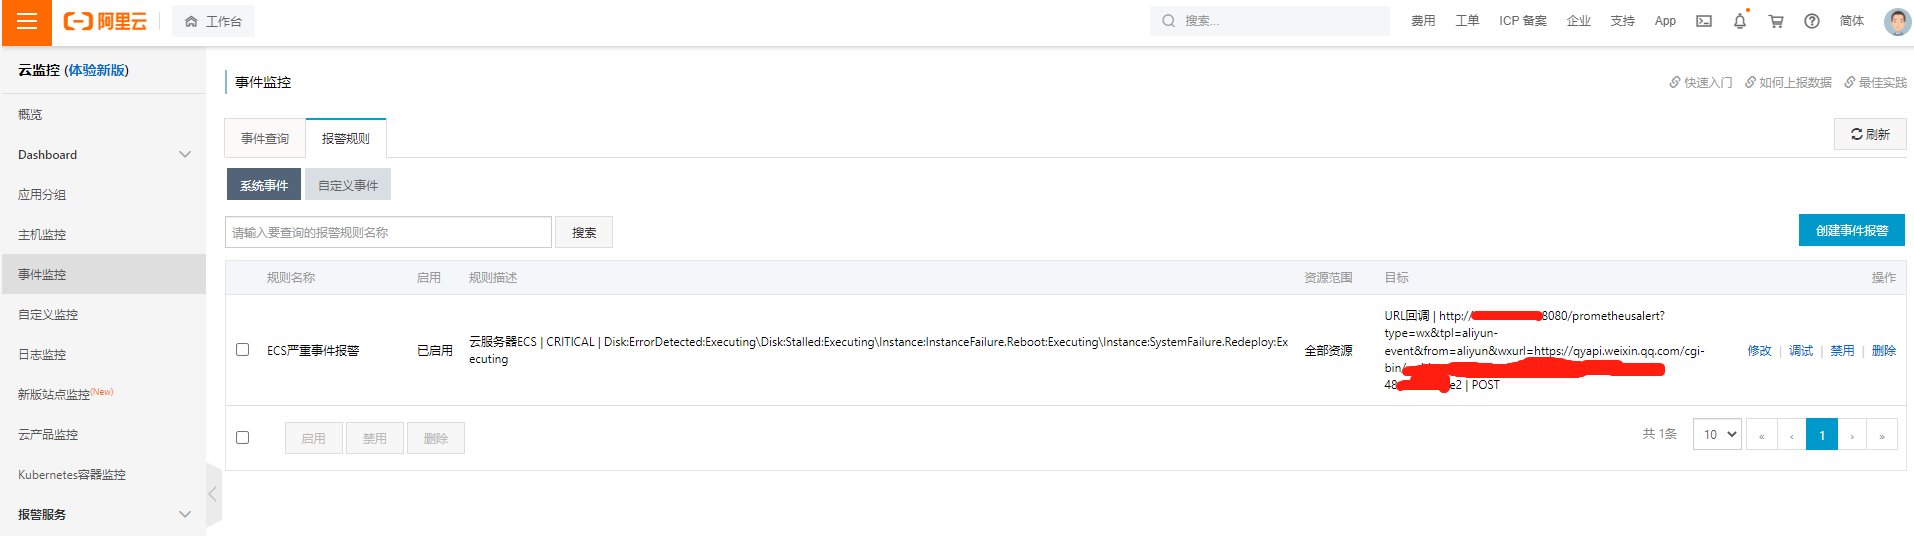Viewport: 1914px width, 536px height.
Task: Open 支持 in the top bar
Action: [x=1623, y=21]
